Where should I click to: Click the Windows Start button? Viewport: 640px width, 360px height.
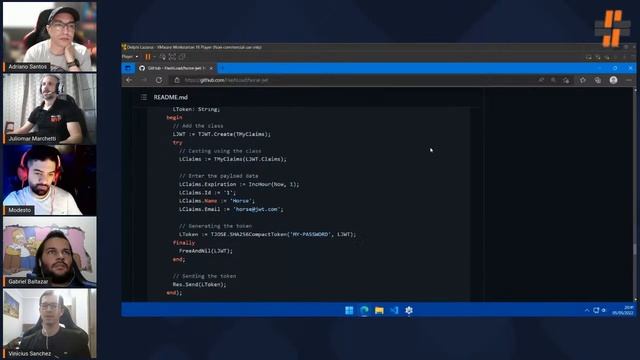click(349, 311)
